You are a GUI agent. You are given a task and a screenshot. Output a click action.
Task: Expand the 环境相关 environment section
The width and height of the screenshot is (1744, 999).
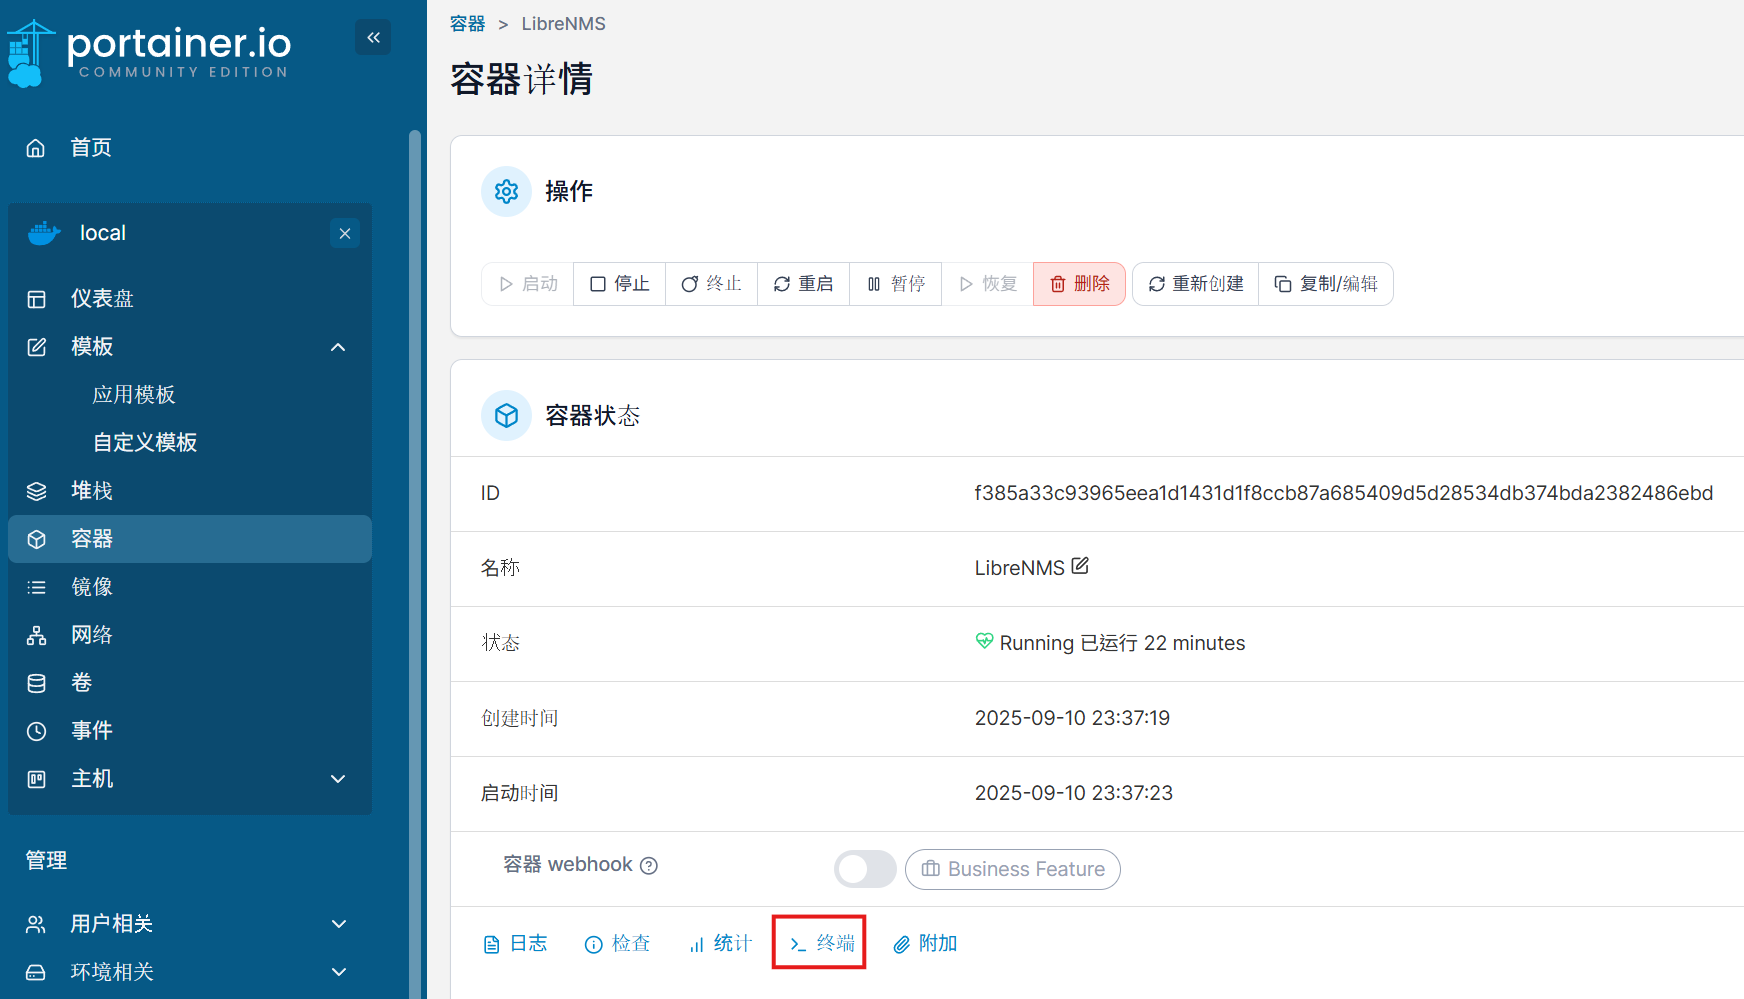[x=338, y=972]
